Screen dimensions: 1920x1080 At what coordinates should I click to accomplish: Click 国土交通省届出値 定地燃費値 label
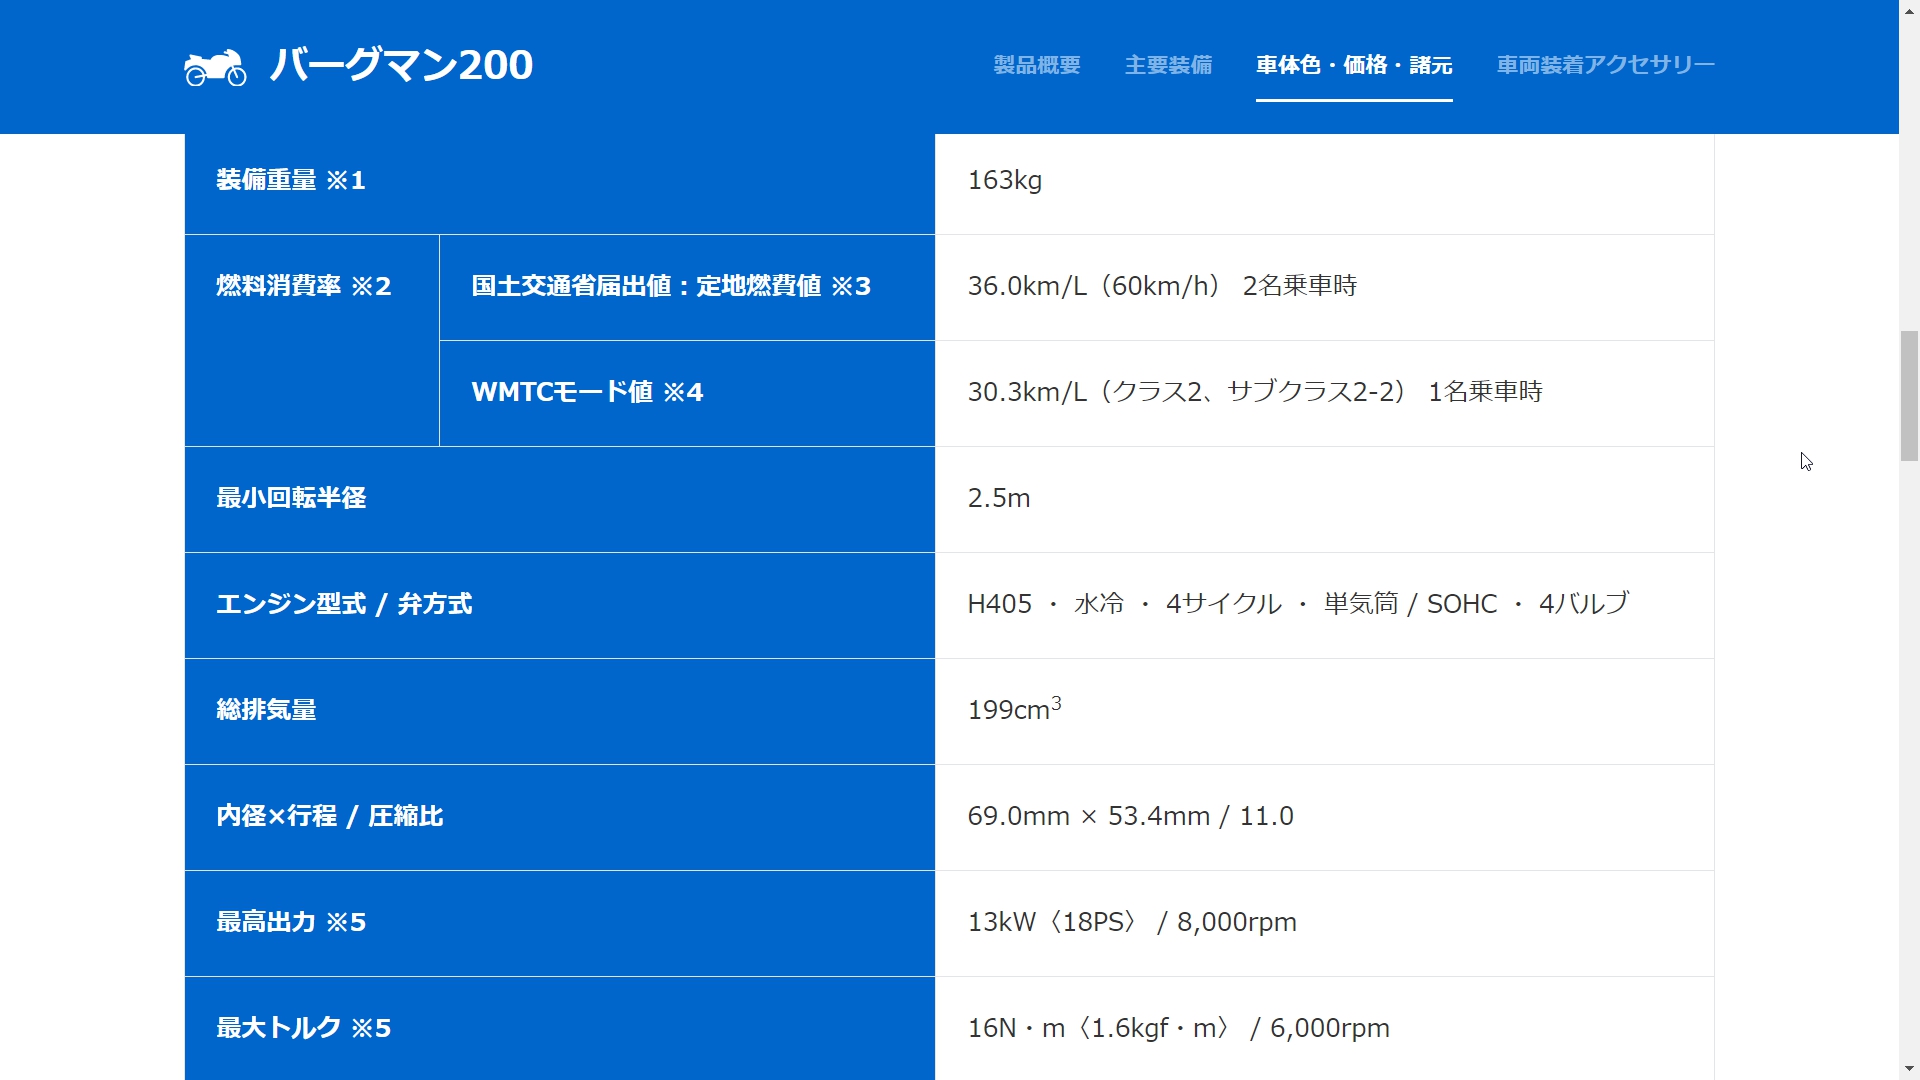(671, 286)
